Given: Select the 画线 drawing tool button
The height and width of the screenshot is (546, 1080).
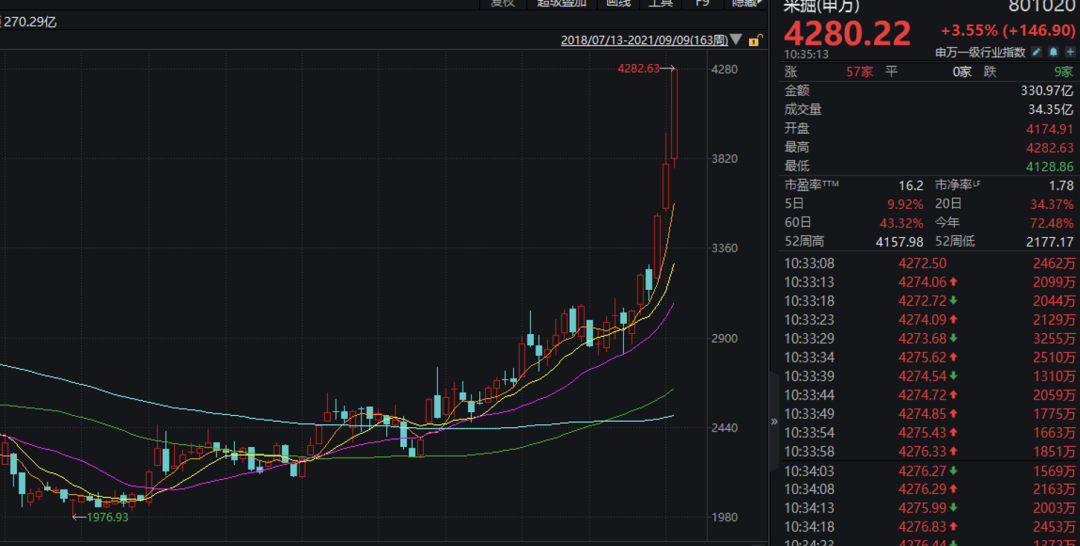Looking at the screenshot, I should coord(618,4).
